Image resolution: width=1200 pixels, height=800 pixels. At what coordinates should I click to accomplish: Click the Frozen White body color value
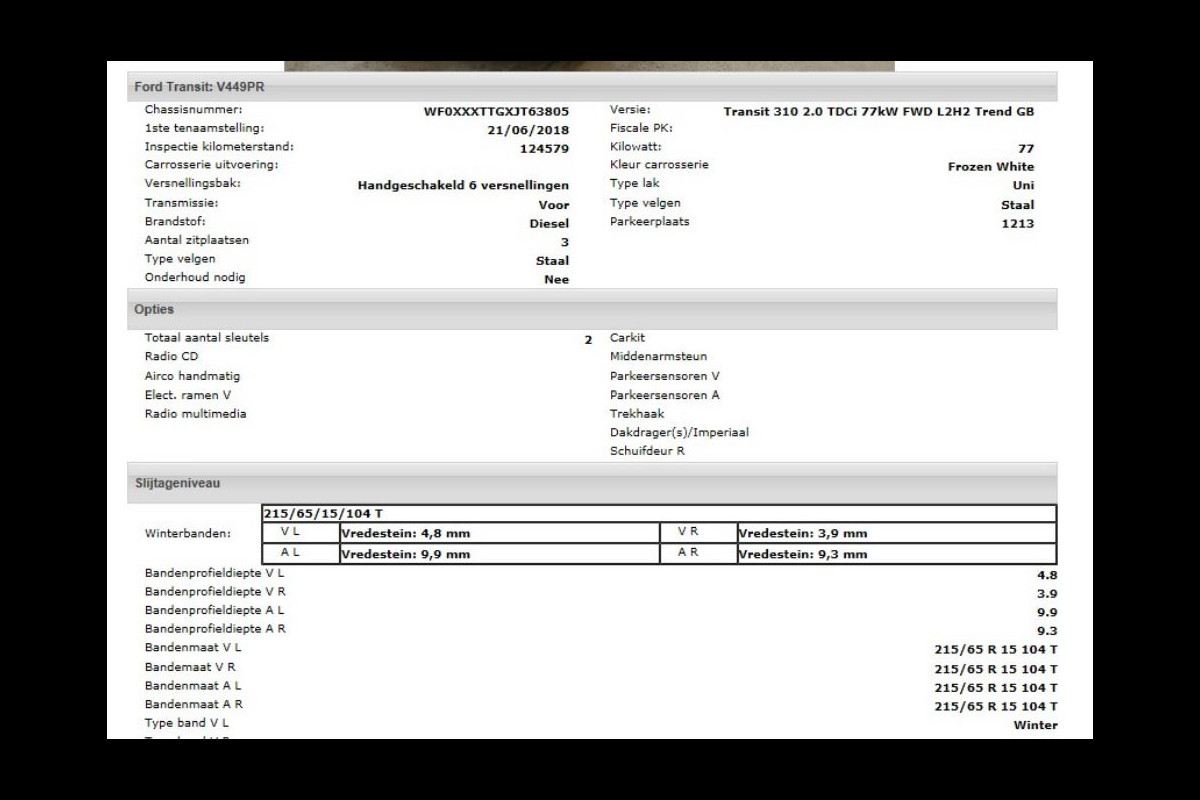(x=990, y=167)
